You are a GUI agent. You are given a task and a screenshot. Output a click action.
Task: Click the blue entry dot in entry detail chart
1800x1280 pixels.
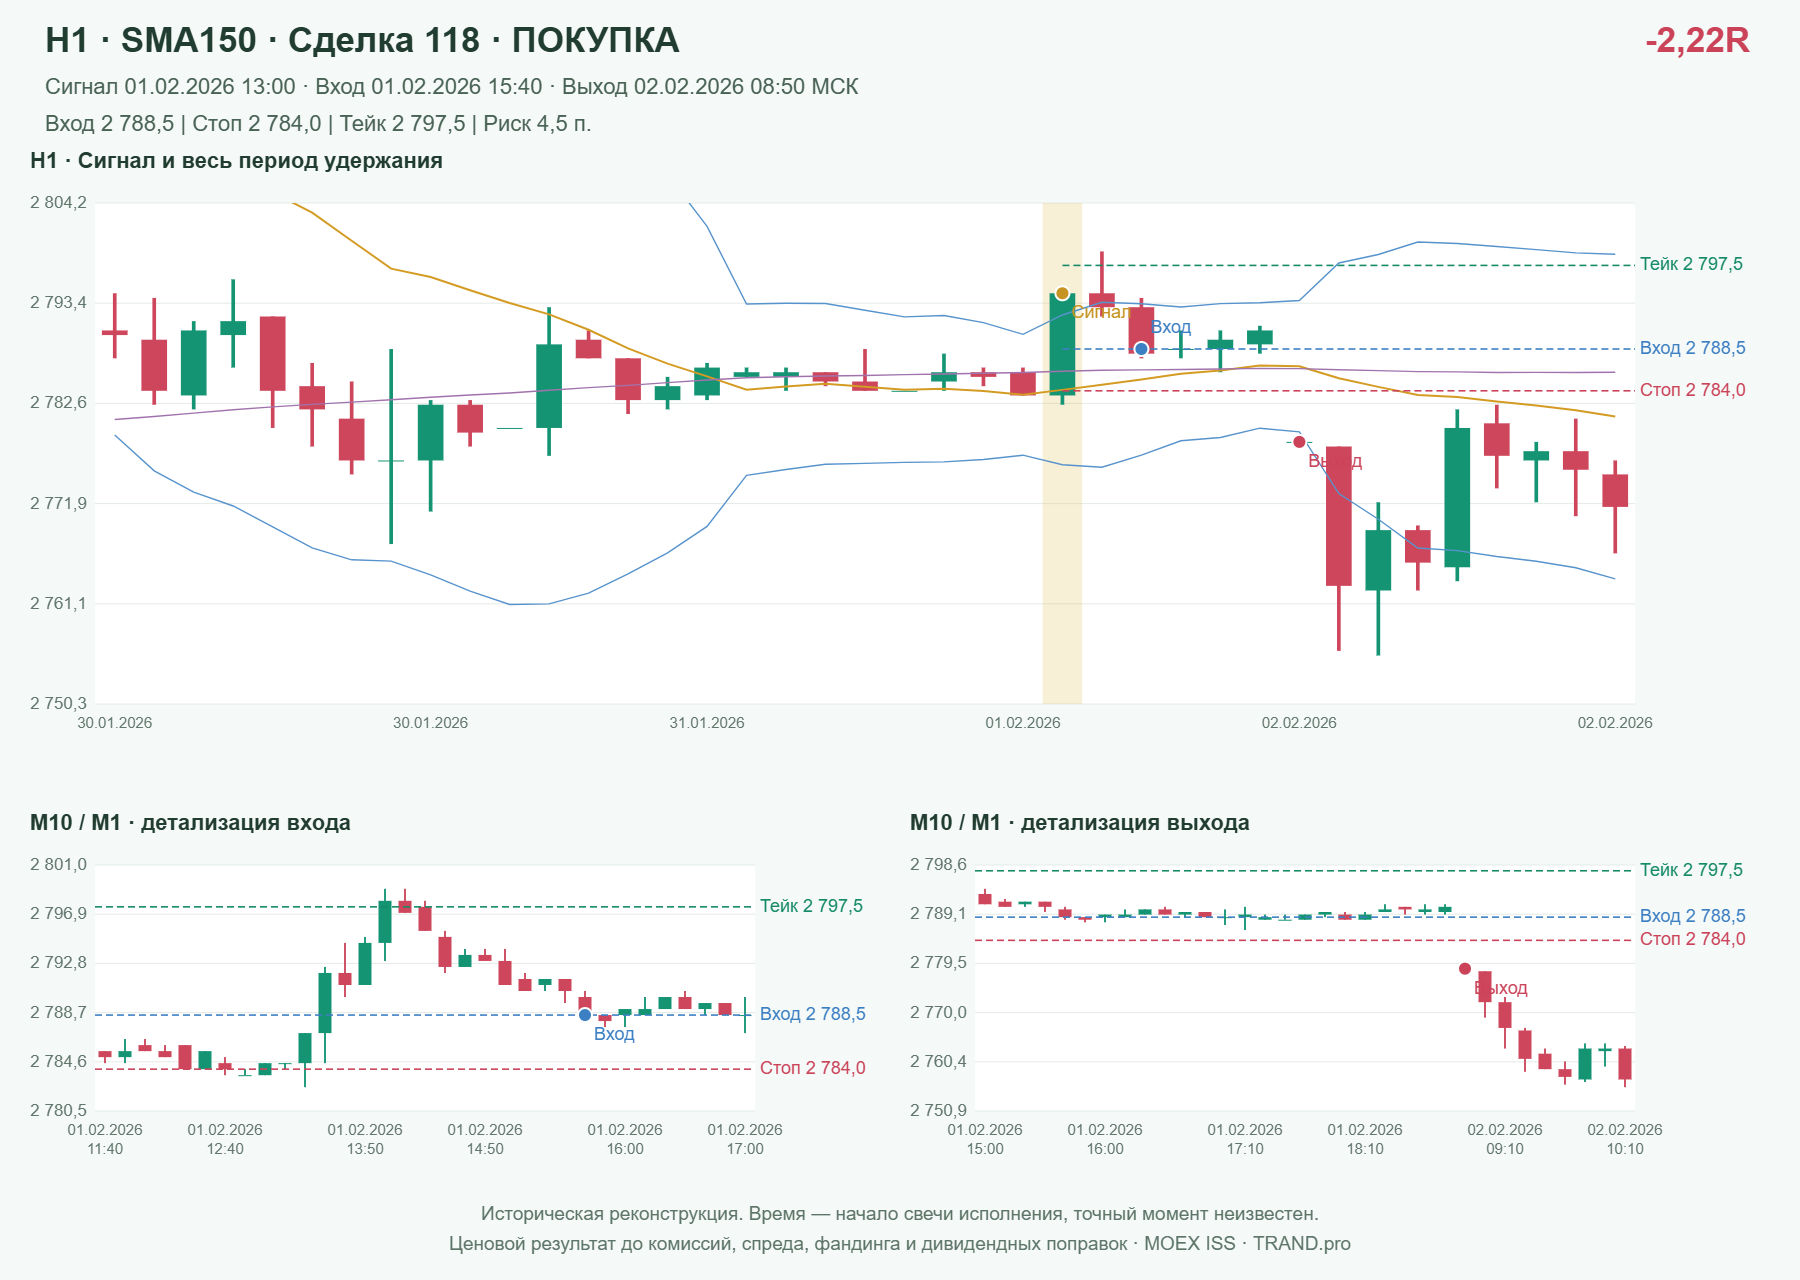(x=585, y=1015)
